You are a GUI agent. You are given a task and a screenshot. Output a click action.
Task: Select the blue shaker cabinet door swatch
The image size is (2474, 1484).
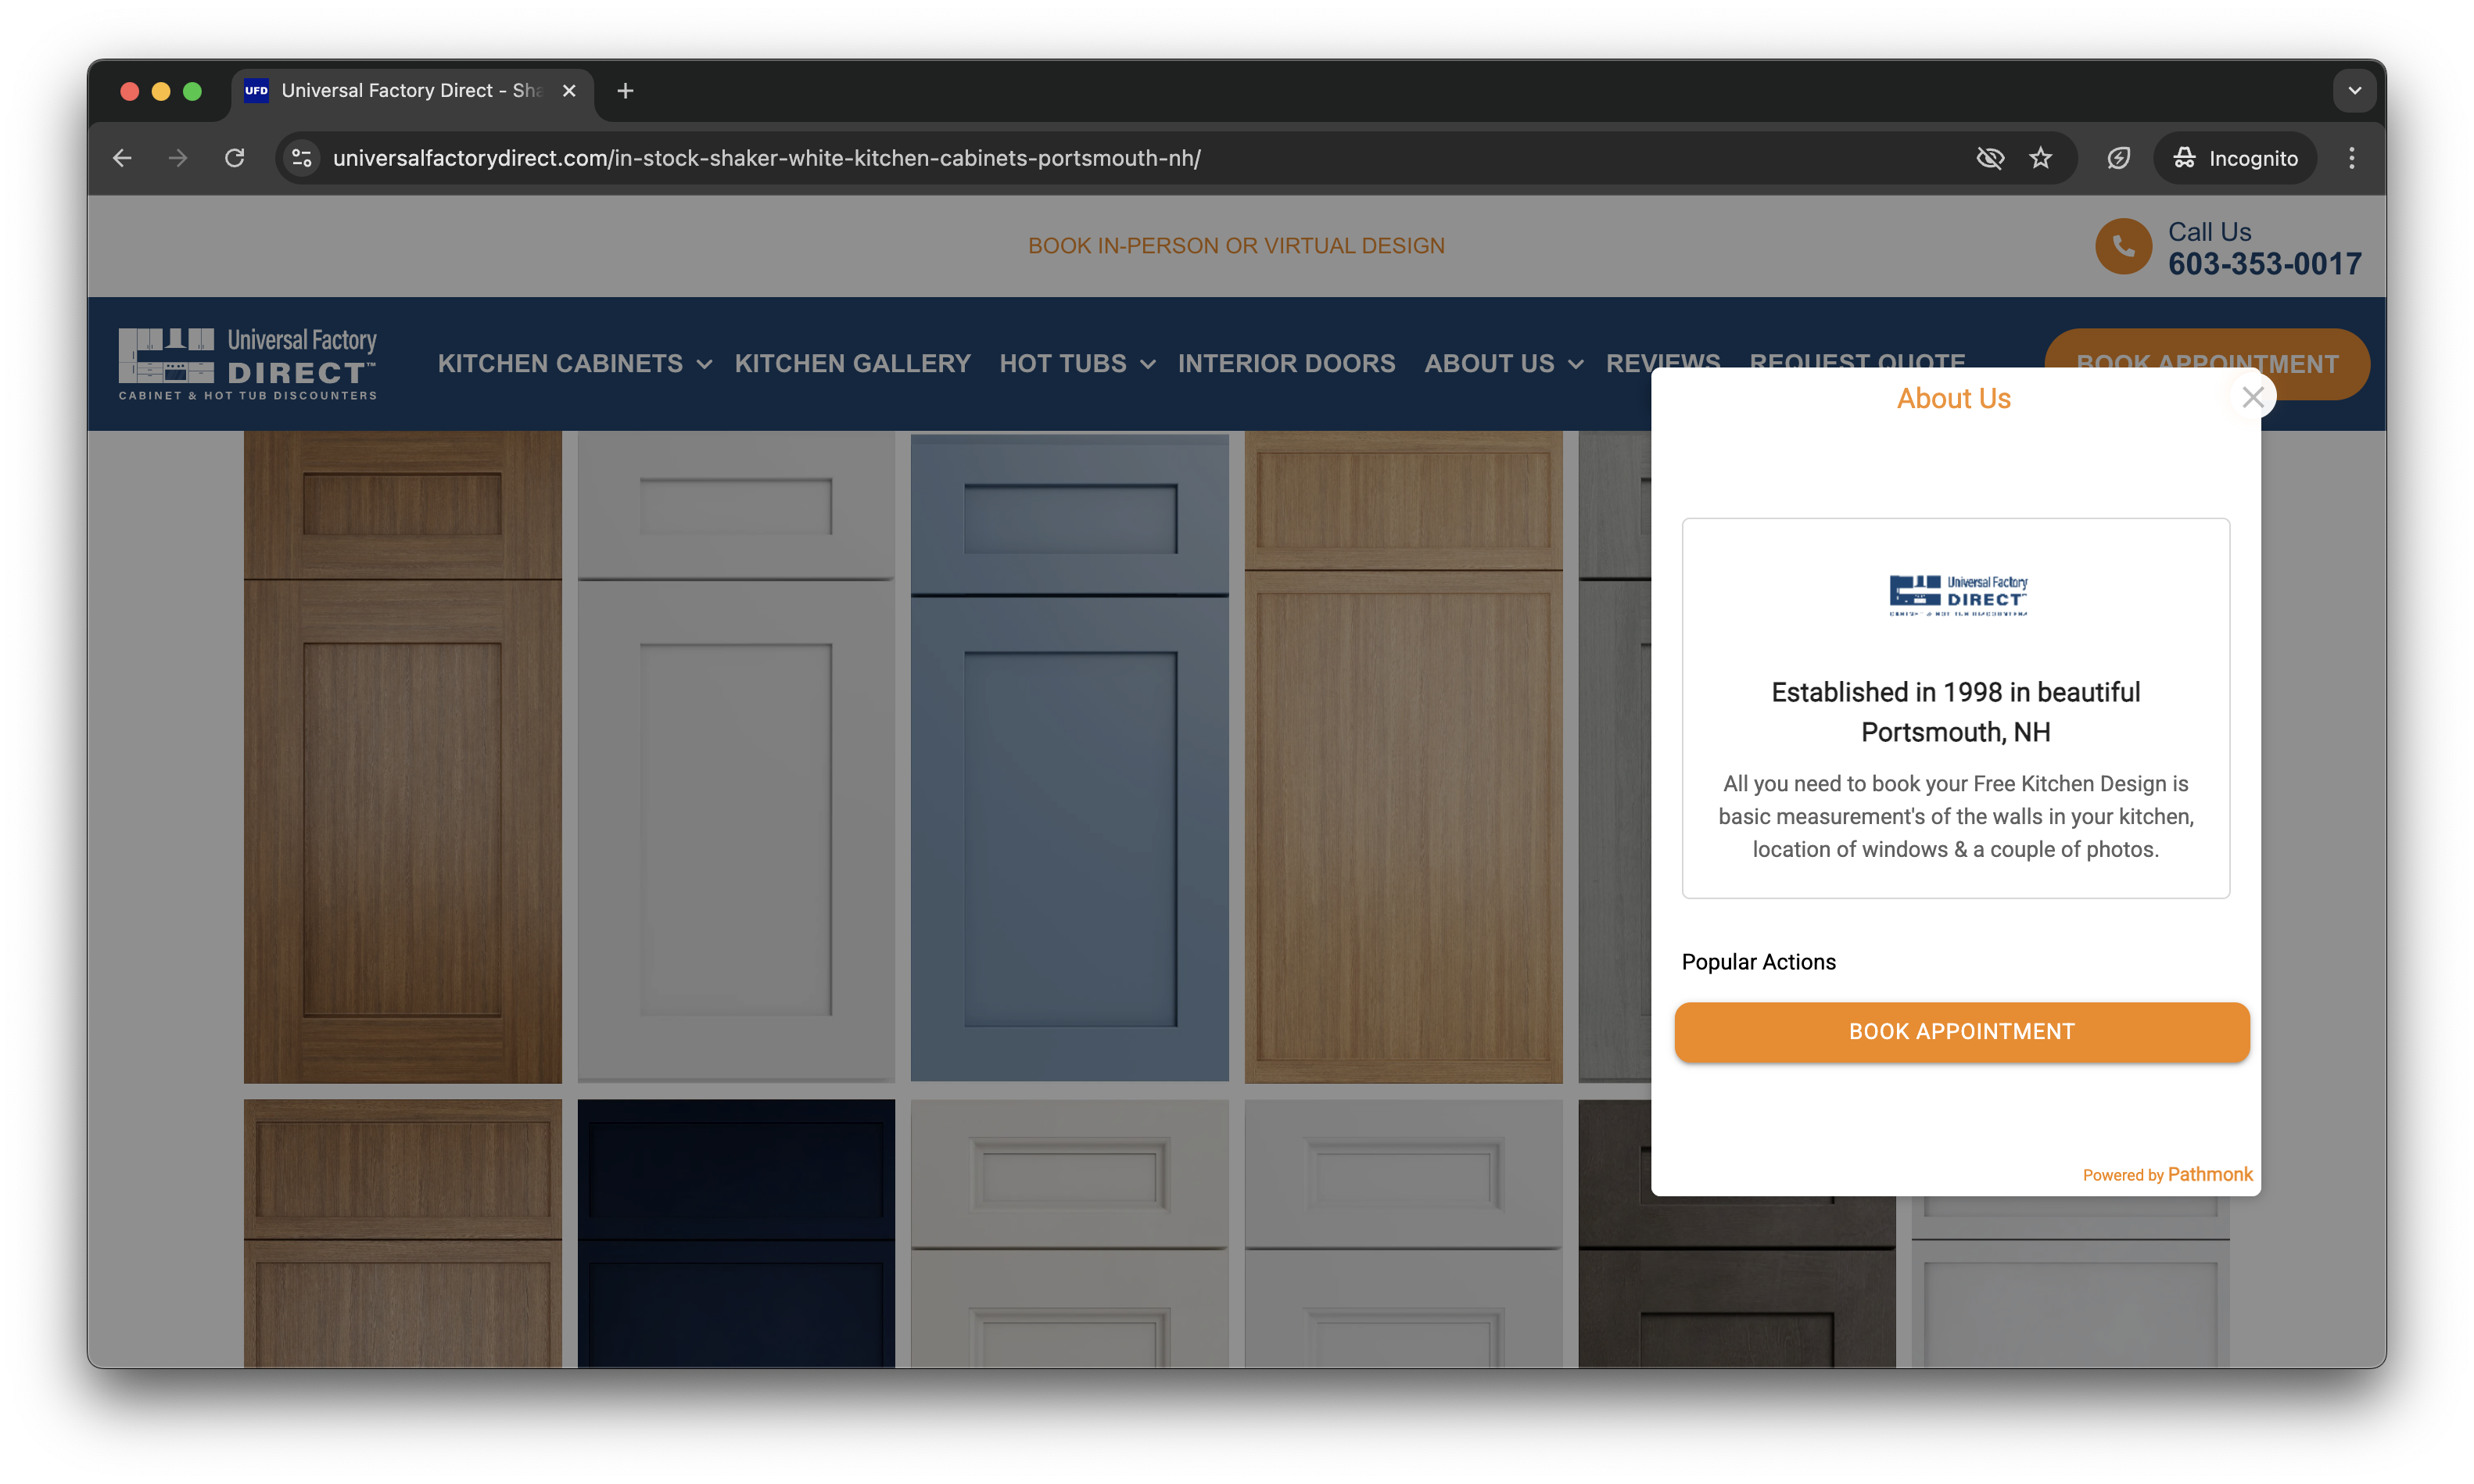tap(1069, 757)
